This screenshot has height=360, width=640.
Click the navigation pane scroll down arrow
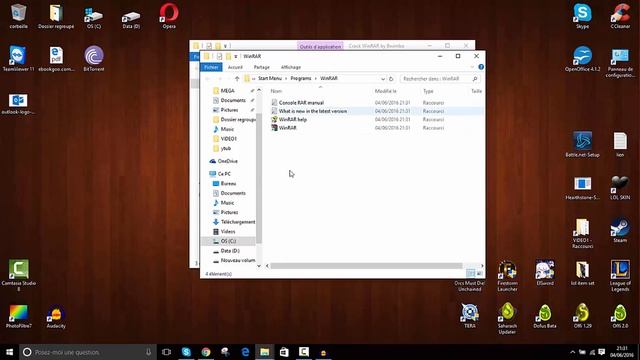(259, 266)
